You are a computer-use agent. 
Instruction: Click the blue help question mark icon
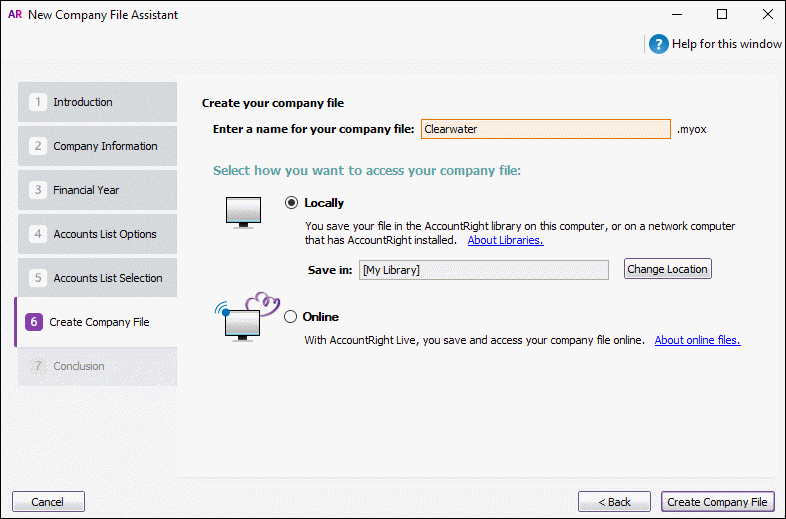point(658,44)
